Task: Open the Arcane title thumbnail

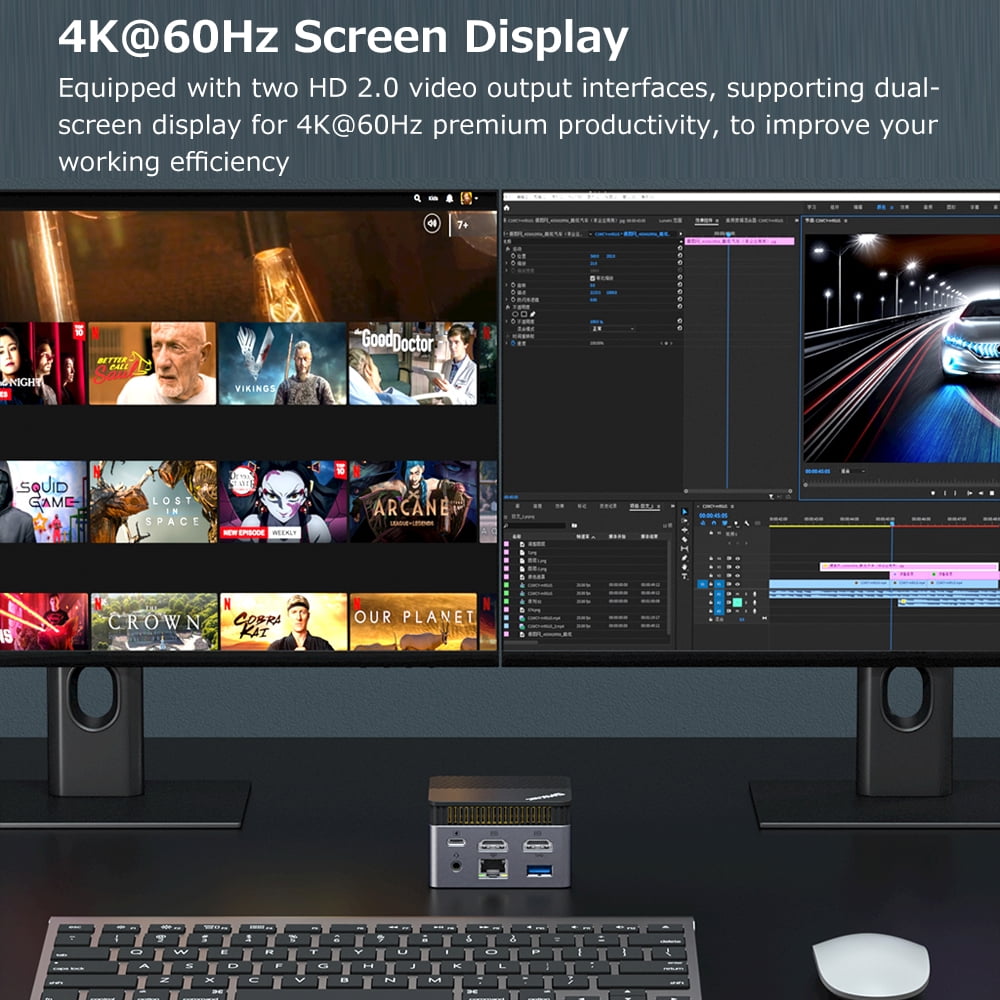Action: [x=413, y=502]
